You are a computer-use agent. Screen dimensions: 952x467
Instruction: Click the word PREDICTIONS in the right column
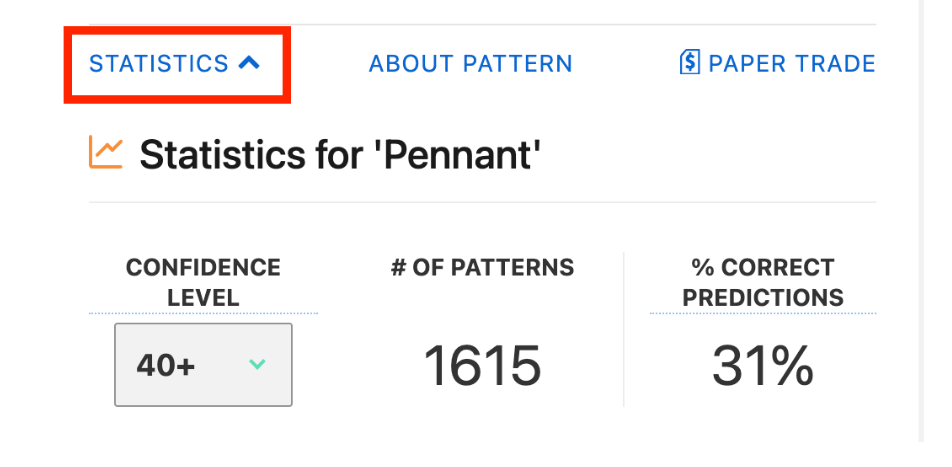(763, 297)
